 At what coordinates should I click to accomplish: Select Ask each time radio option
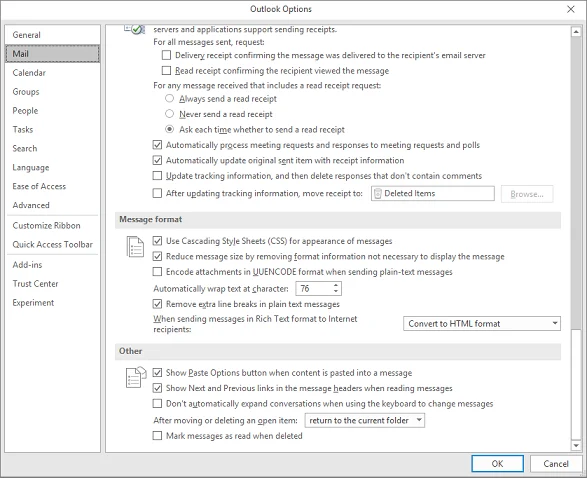click(x=170, y=130)
